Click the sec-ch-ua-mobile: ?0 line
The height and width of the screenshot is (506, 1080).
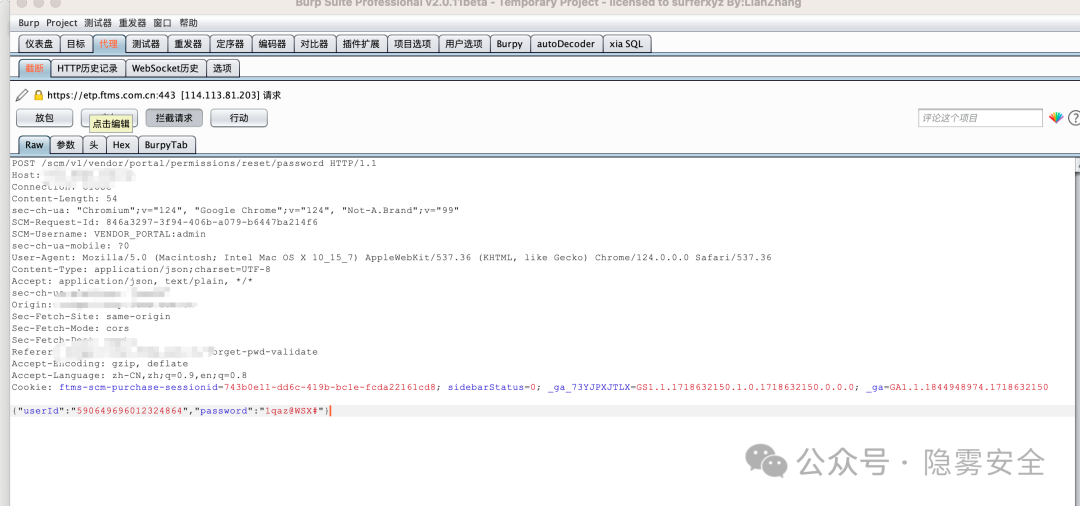(x=70, y=246)
